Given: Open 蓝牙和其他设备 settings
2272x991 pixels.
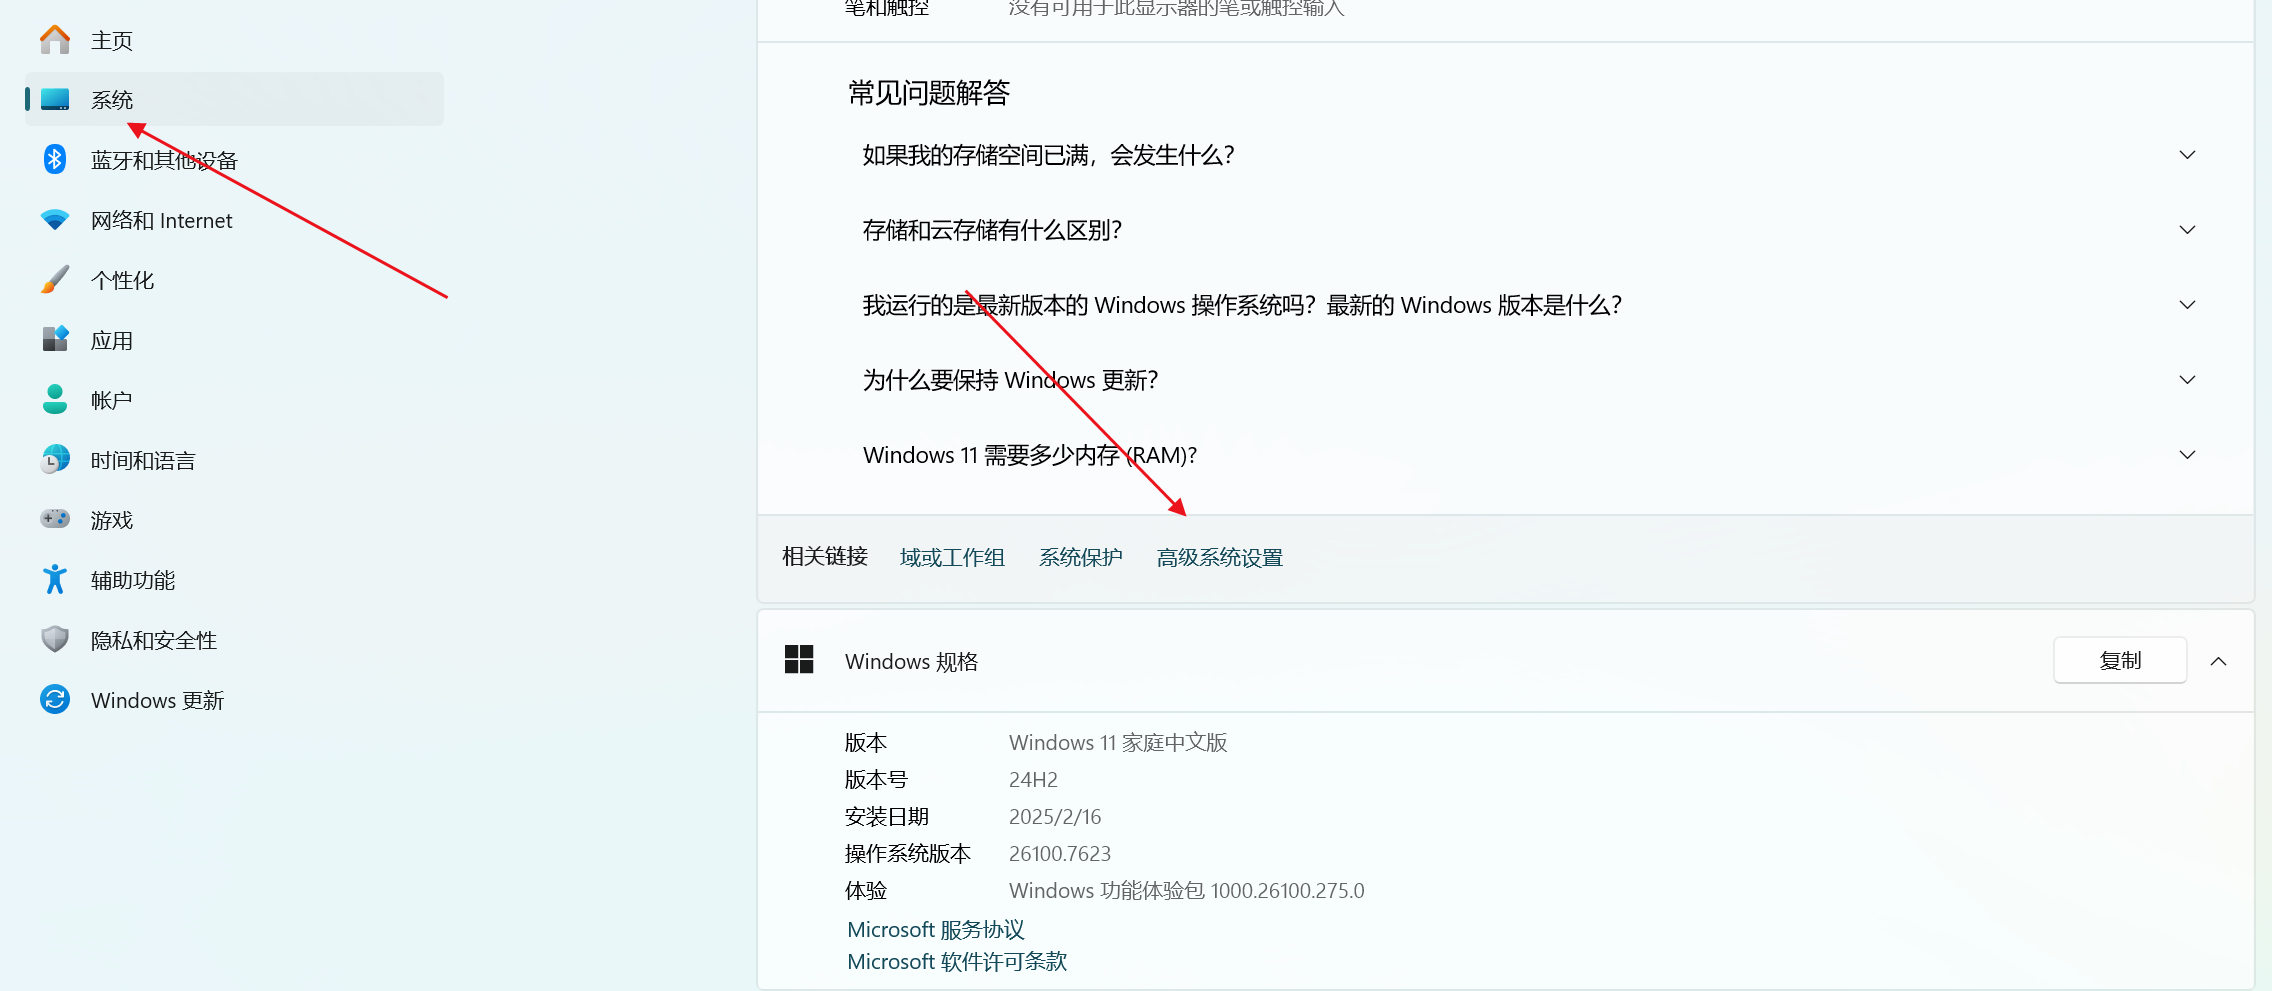Looking at the screenshot, I should [234, 160].
